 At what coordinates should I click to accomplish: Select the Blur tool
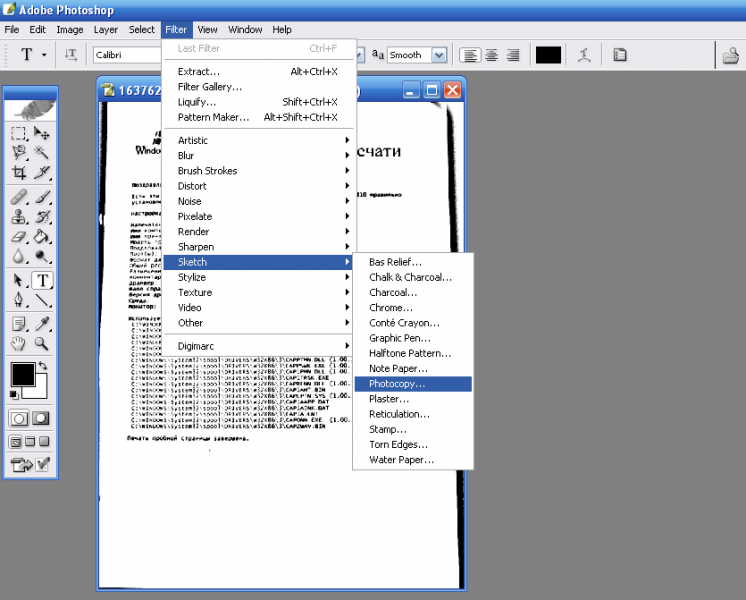point(19,256)
